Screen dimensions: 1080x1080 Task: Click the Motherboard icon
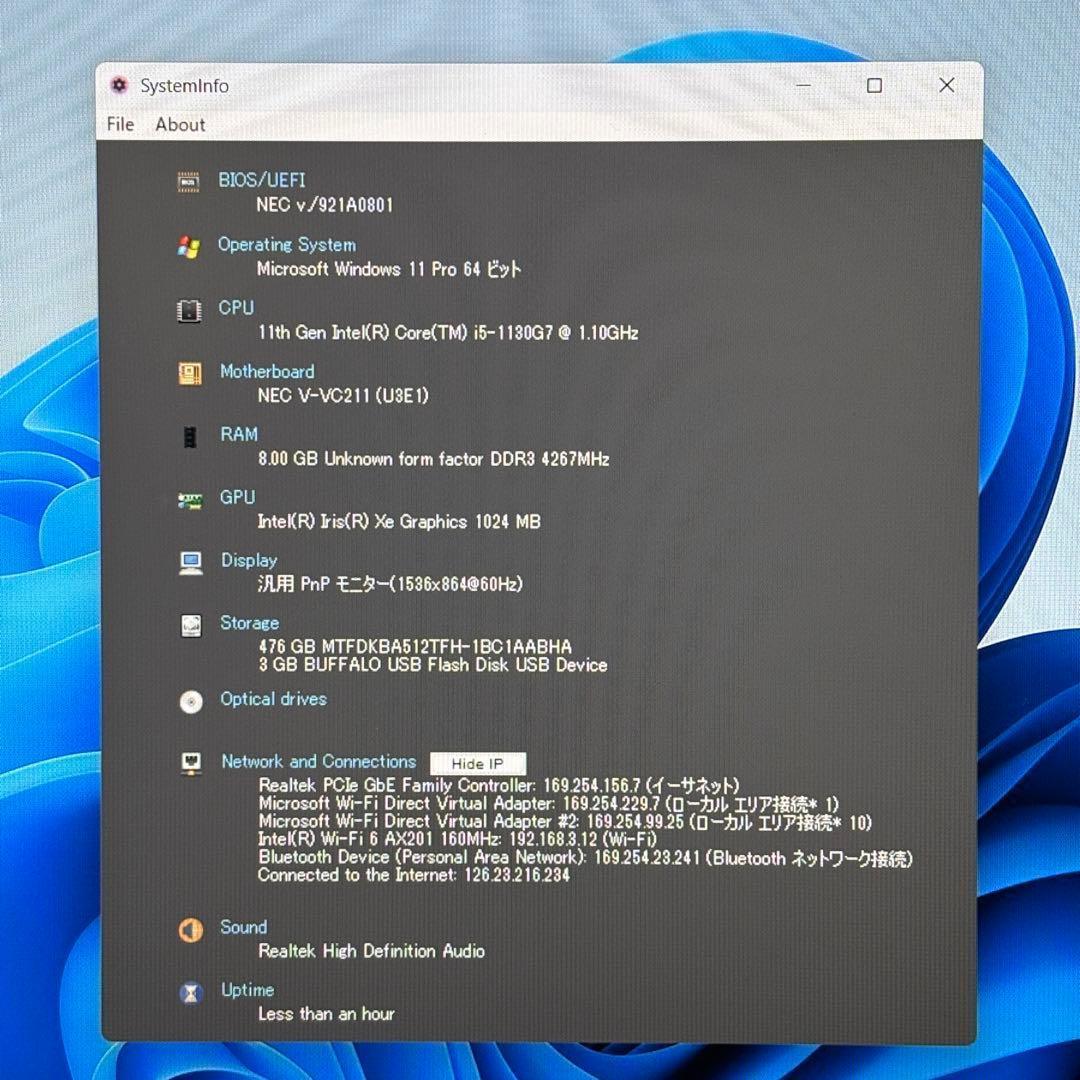point(190,372)
